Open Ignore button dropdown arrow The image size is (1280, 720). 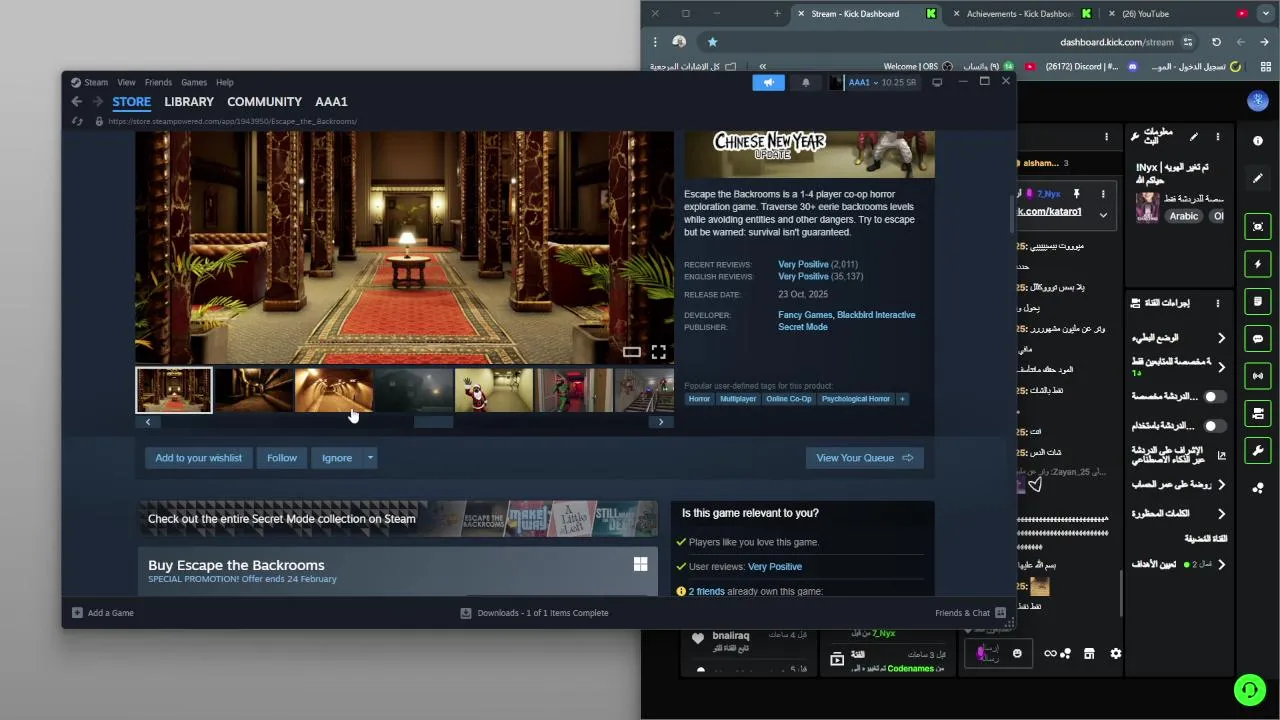pyautogui.click(x=370, y=458)
